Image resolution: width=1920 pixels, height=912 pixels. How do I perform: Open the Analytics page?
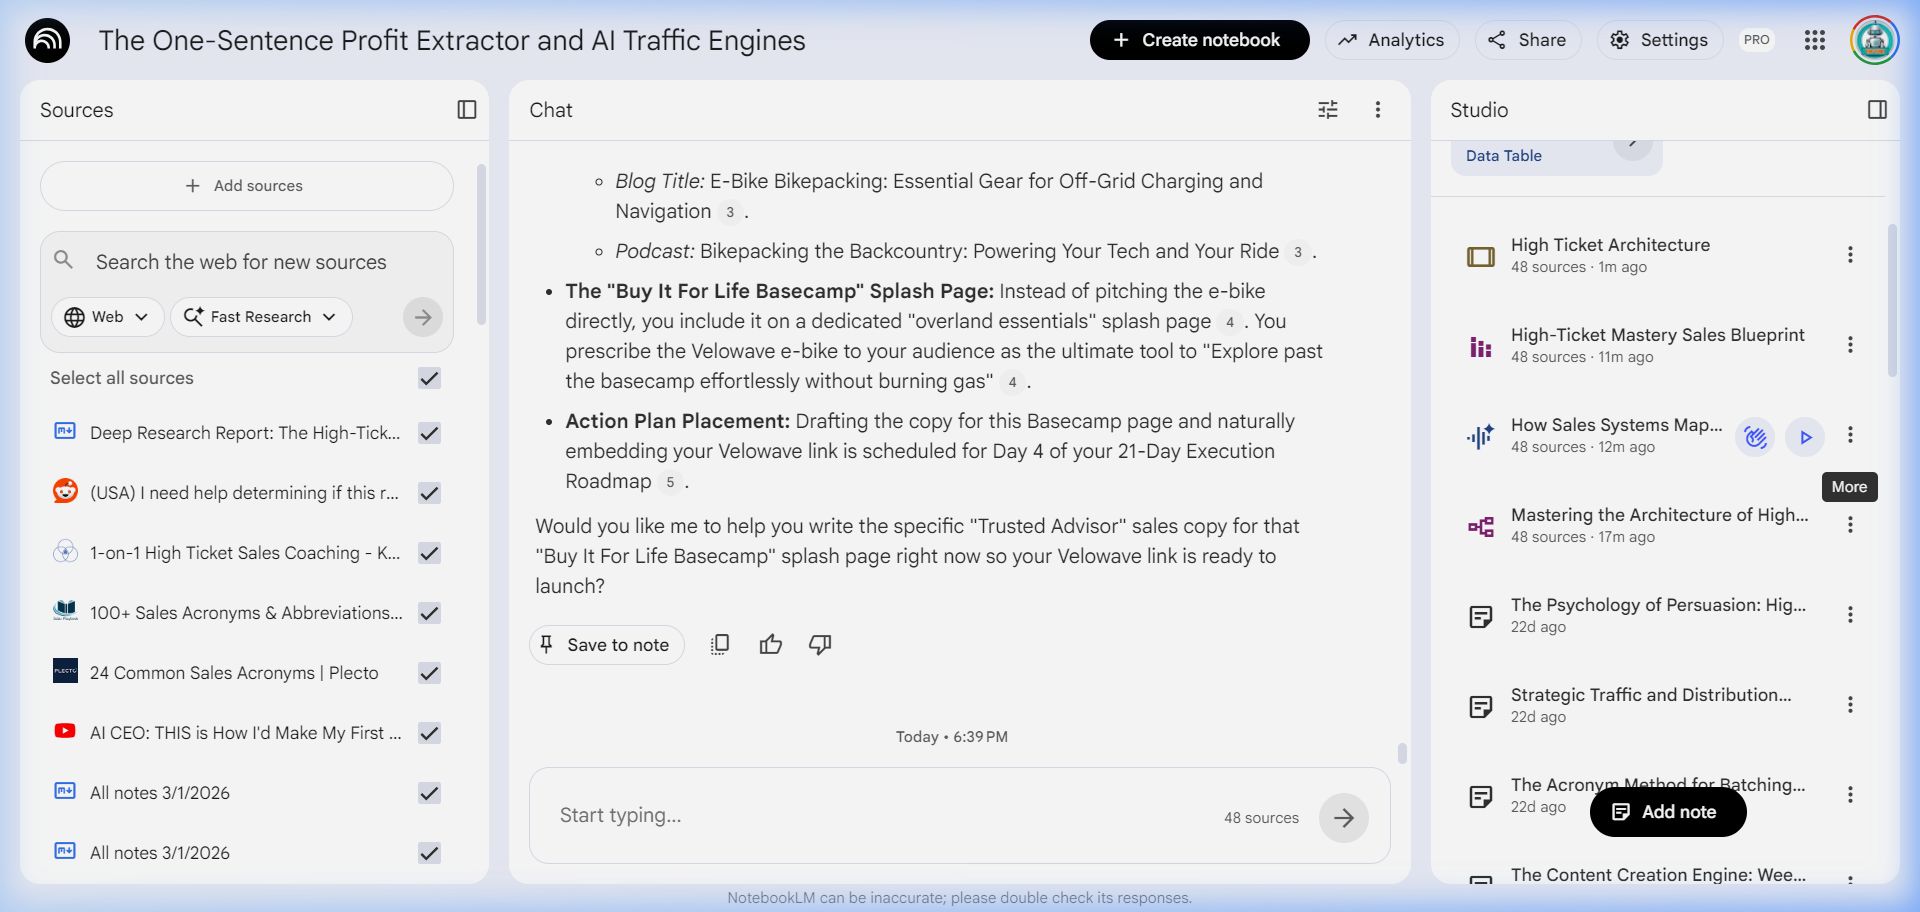1391,40
